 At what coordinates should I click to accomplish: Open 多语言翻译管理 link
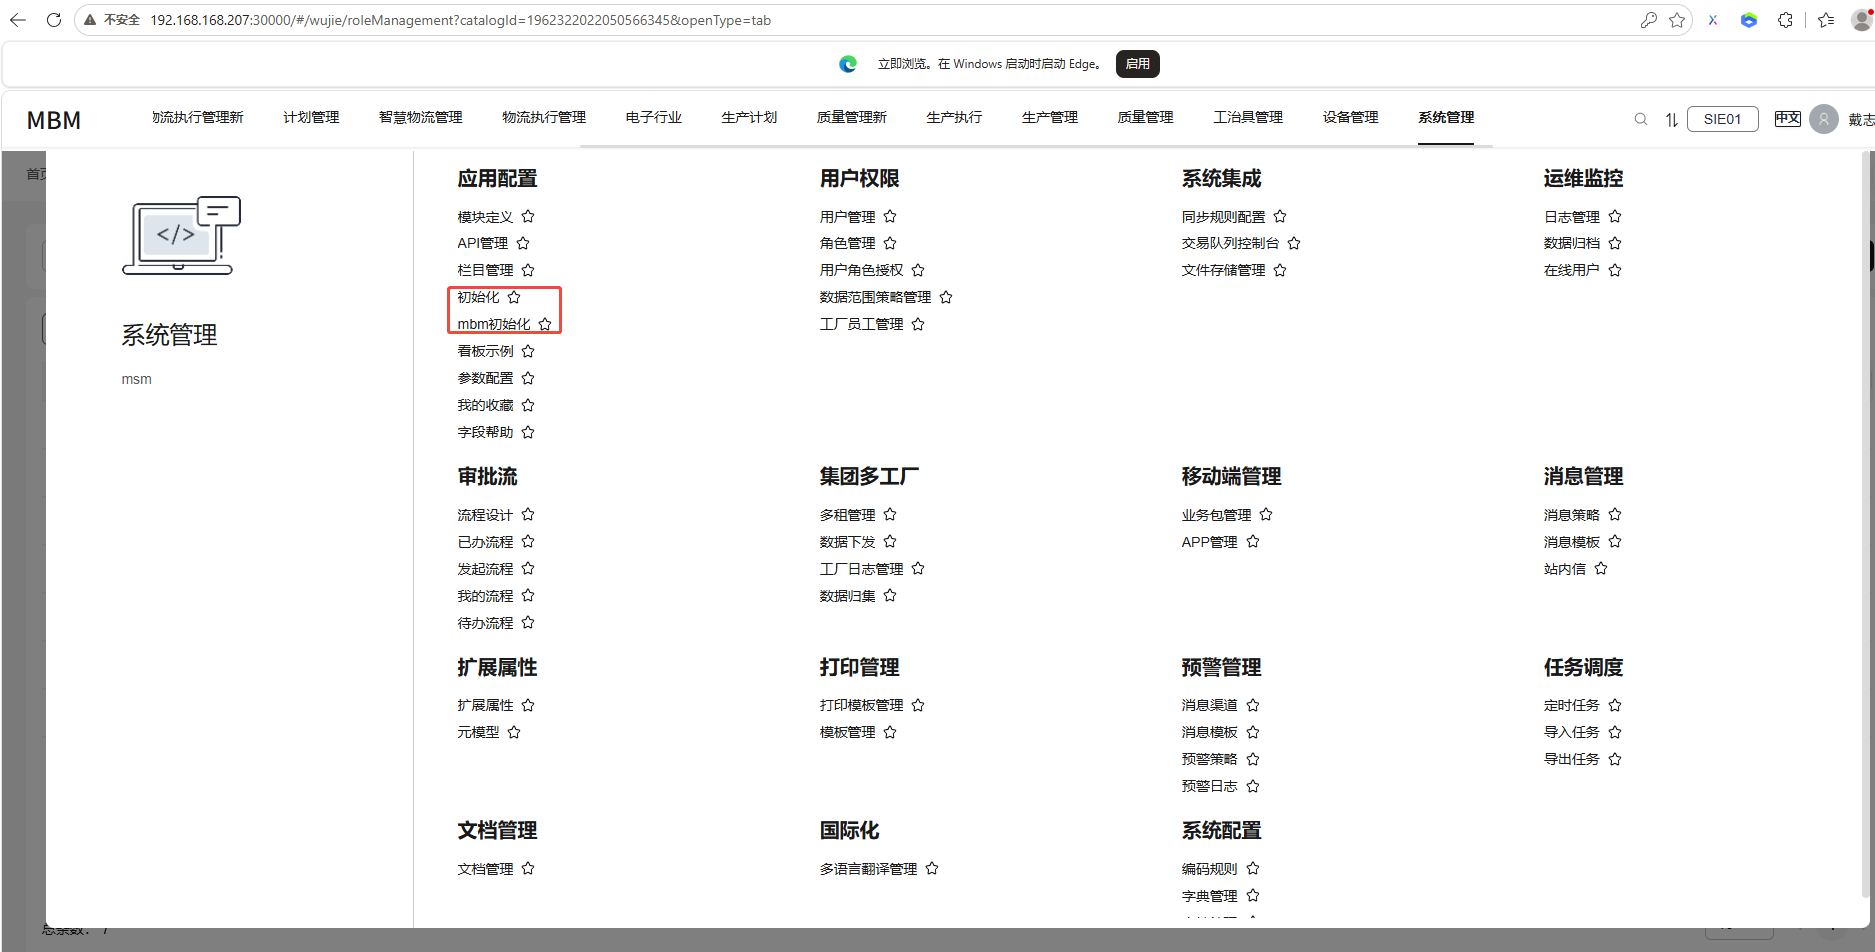click(x=868, y=869)
